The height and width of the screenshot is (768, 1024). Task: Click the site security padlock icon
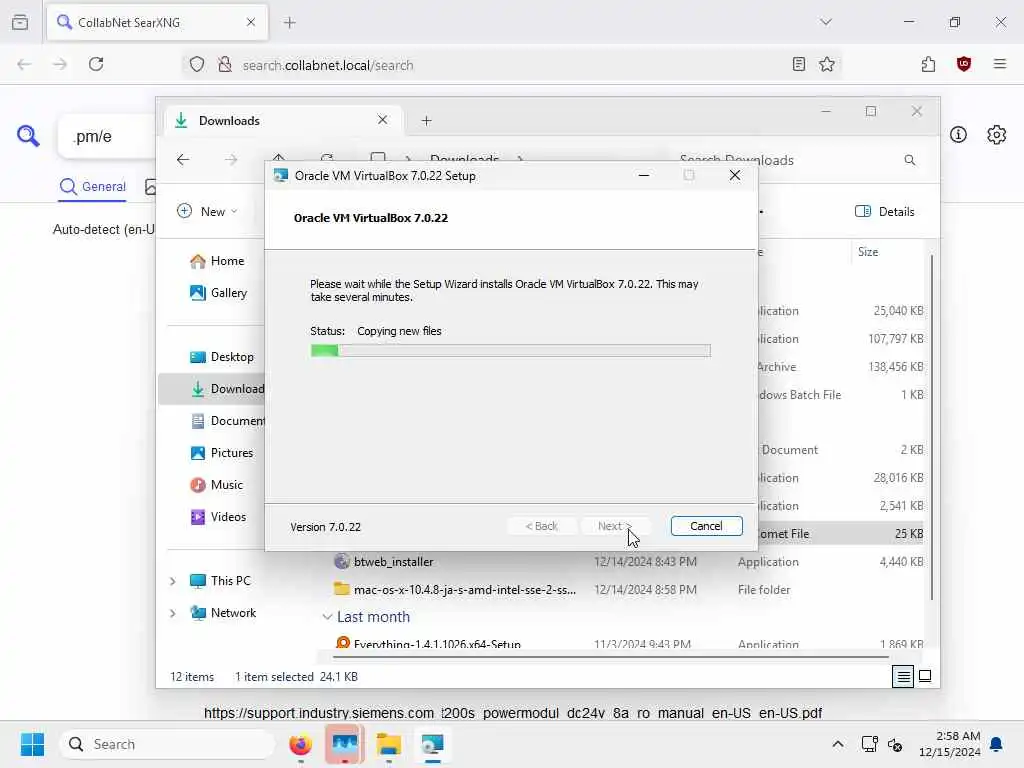tap(225, 65)
